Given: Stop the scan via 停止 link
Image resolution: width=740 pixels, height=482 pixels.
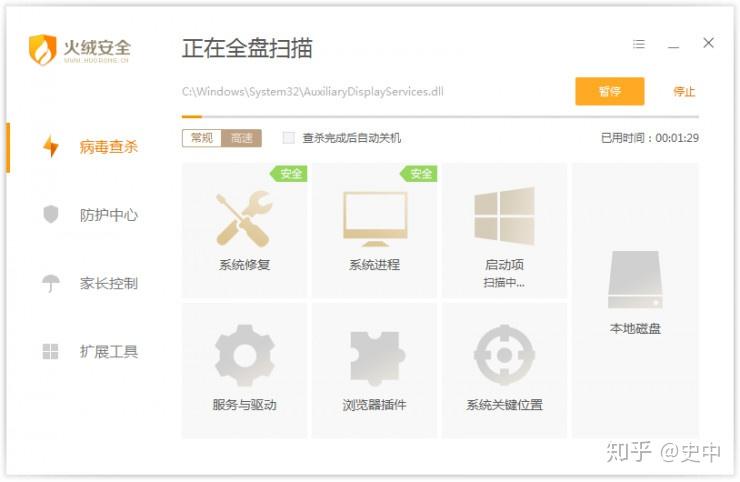Looking at the screenshot, I should [684, 91].
